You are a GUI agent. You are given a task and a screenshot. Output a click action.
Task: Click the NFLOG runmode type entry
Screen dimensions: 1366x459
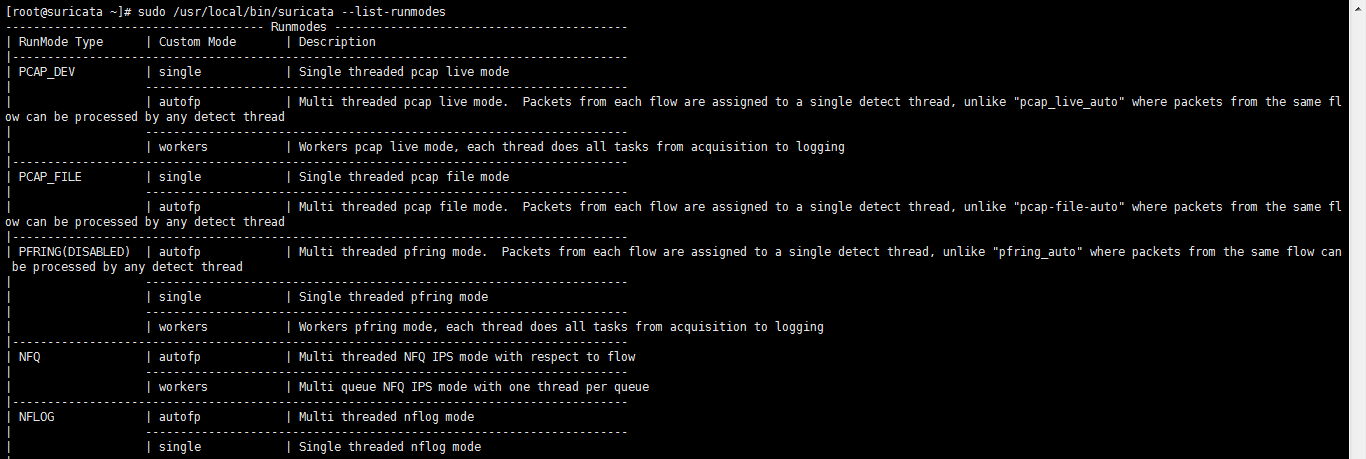coord(36,417)
